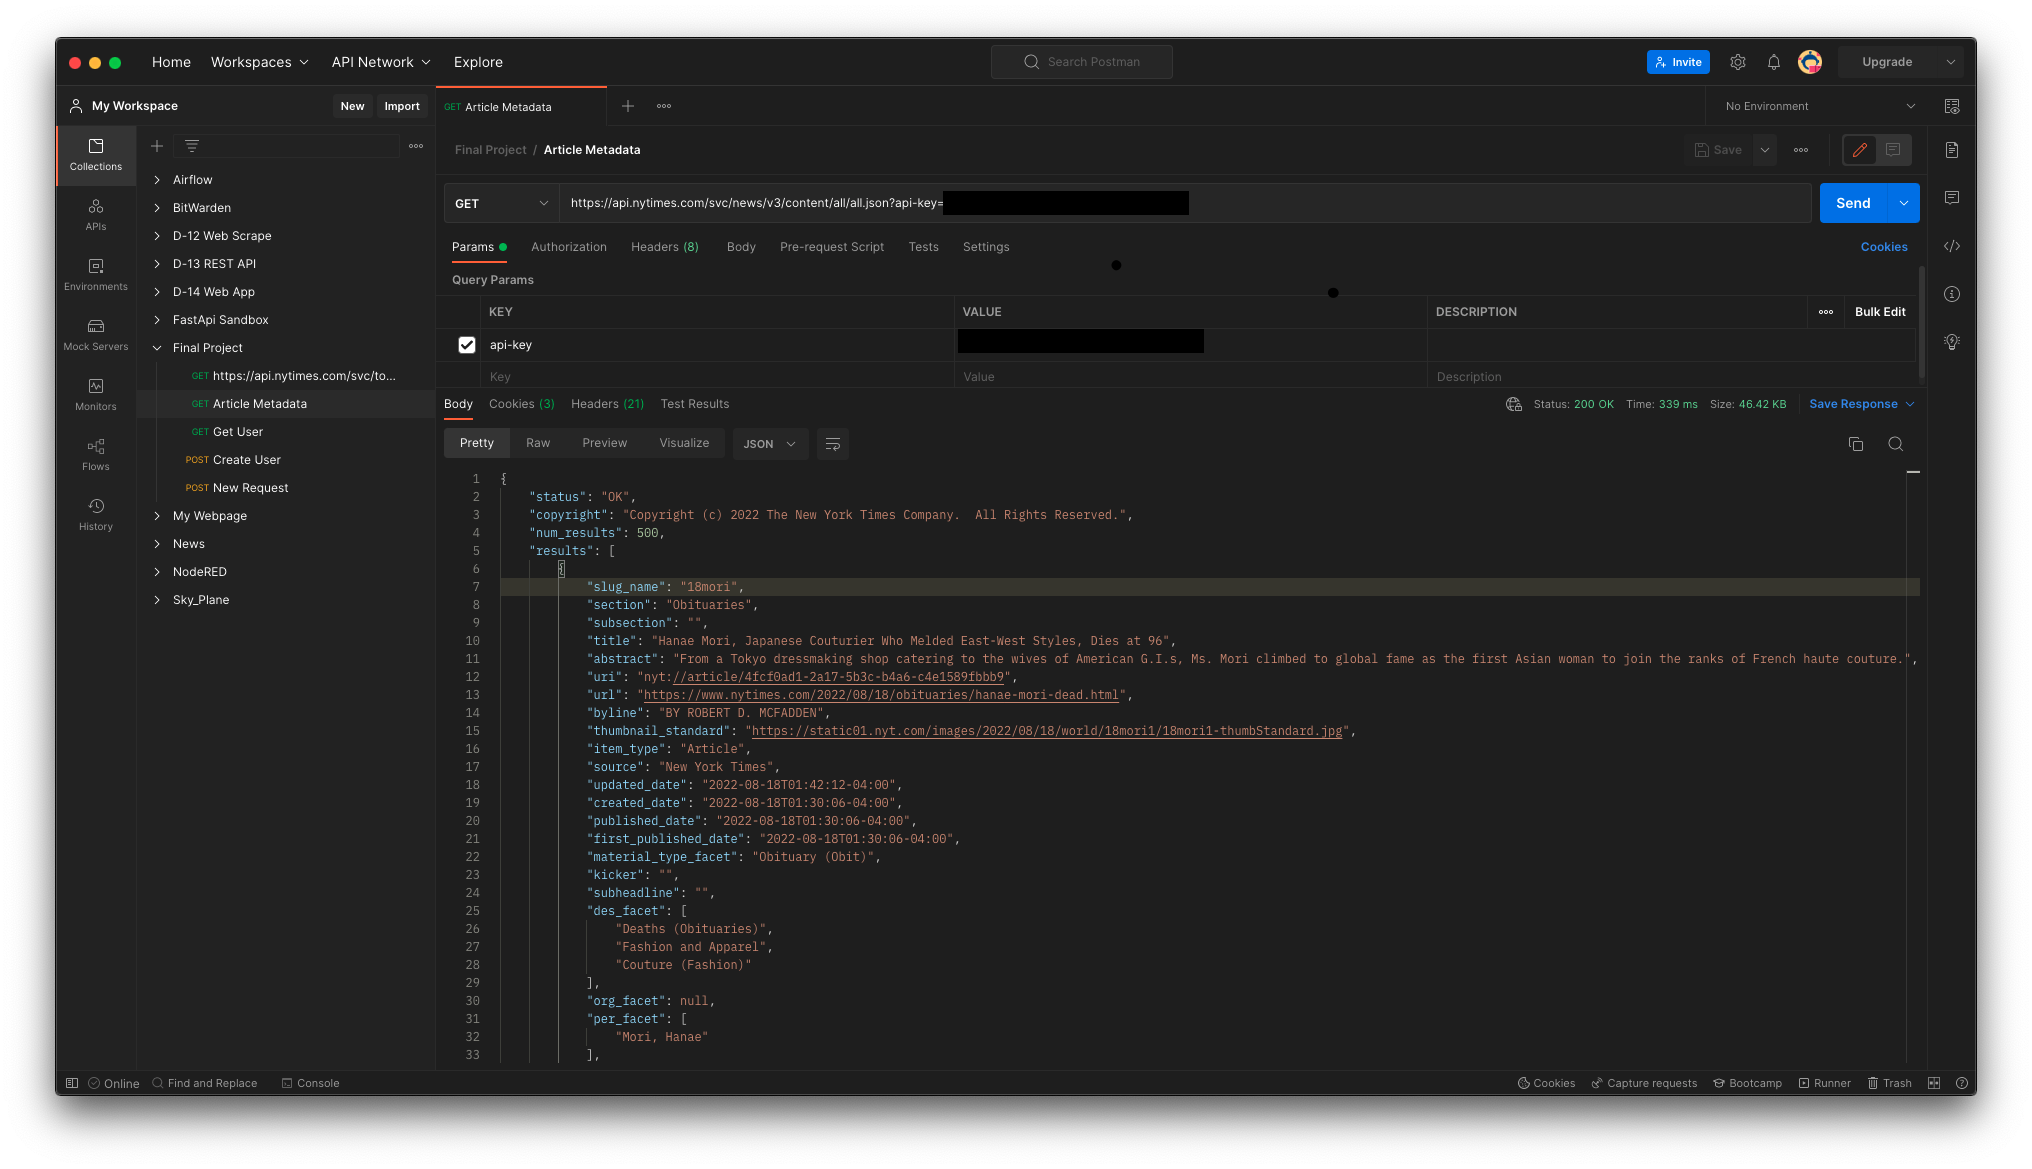Viewport: 2032px width, 1169px height.
Task: Click the request URL field
Action: click(1185, 203)
